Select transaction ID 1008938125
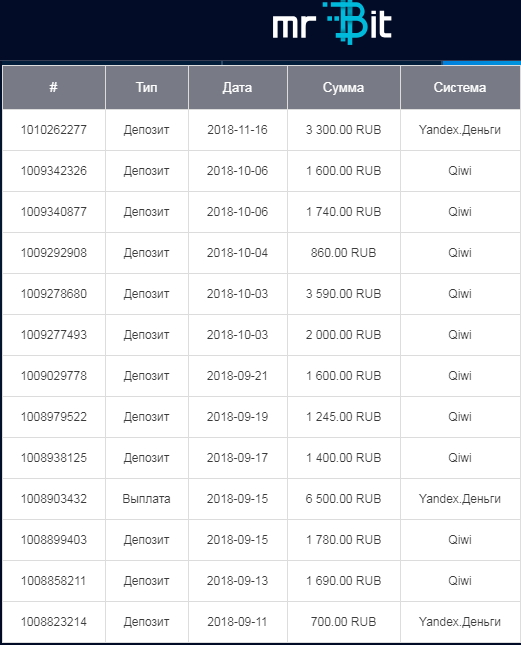This screenshot has width=521, height=645. (54, 458)
